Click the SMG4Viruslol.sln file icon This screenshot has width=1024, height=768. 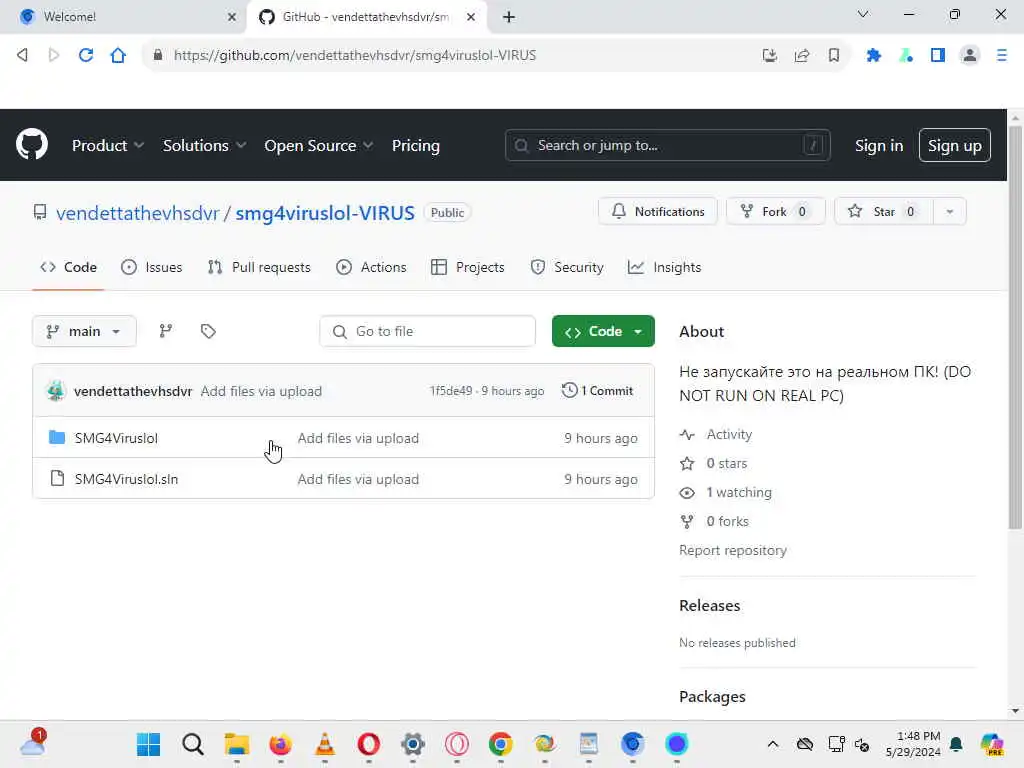pos(57,478)
